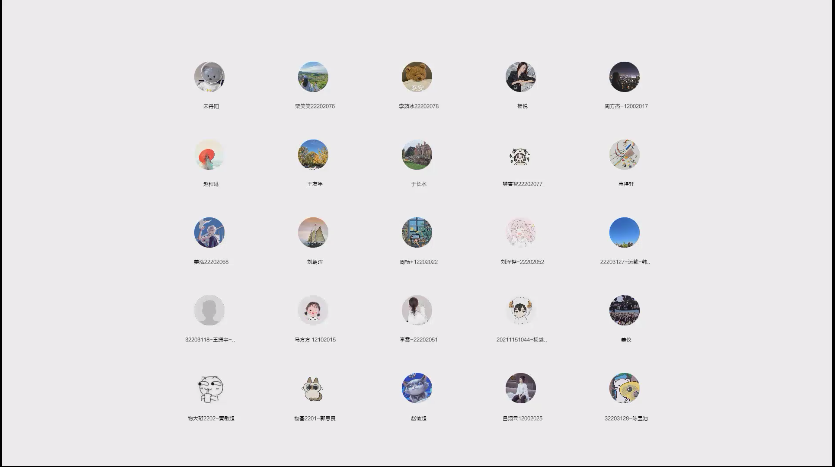Click the abstract geometric art avatar
835x467 pixels.
(x=625, y=155)
